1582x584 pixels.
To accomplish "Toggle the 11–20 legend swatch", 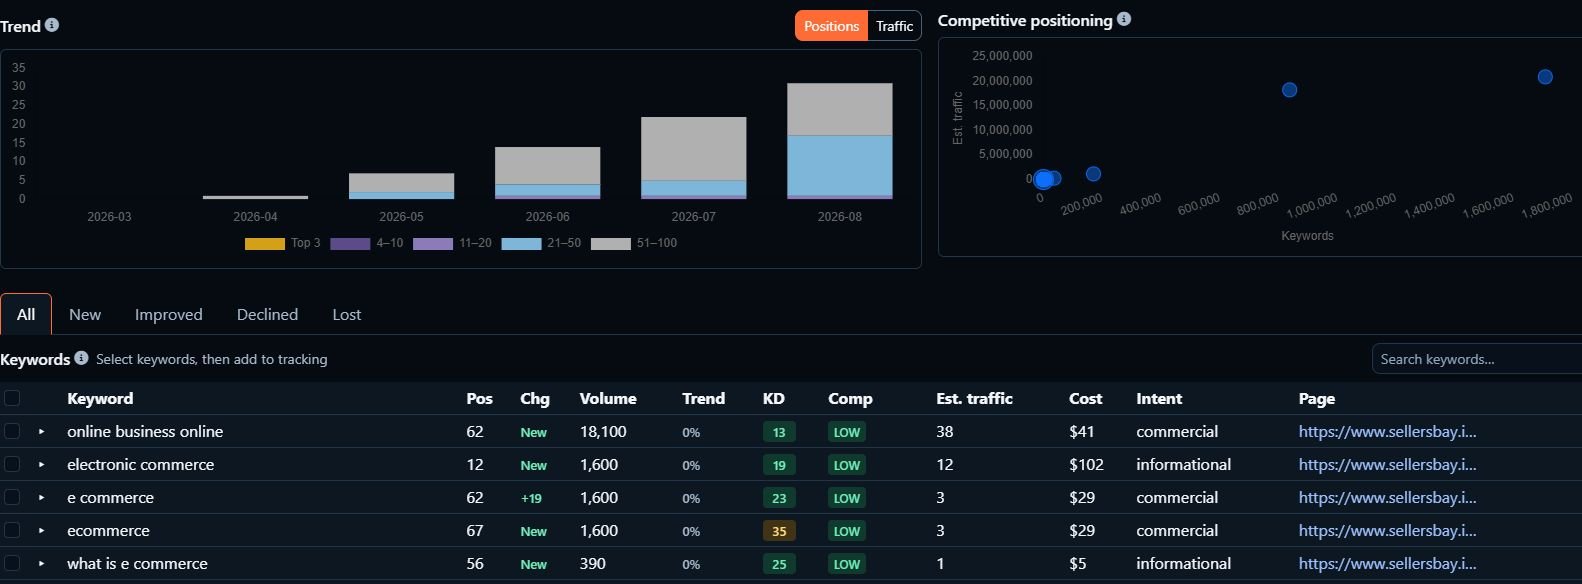I will pos(433,243).
